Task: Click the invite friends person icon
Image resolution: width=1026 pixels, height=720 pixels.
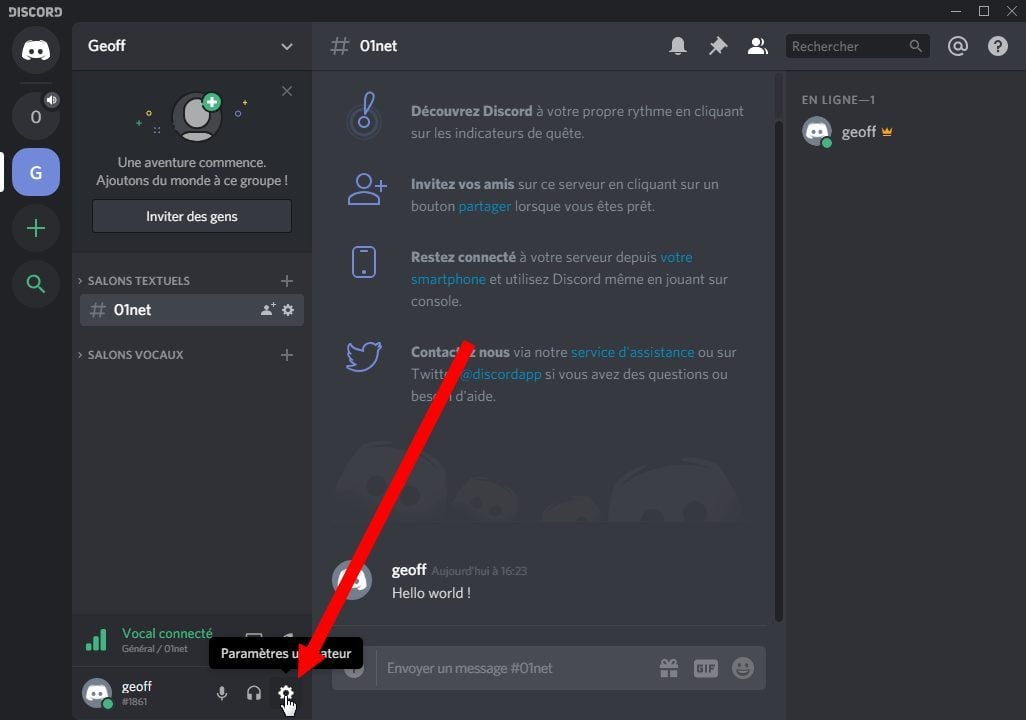Action: [x=366, y=190]
